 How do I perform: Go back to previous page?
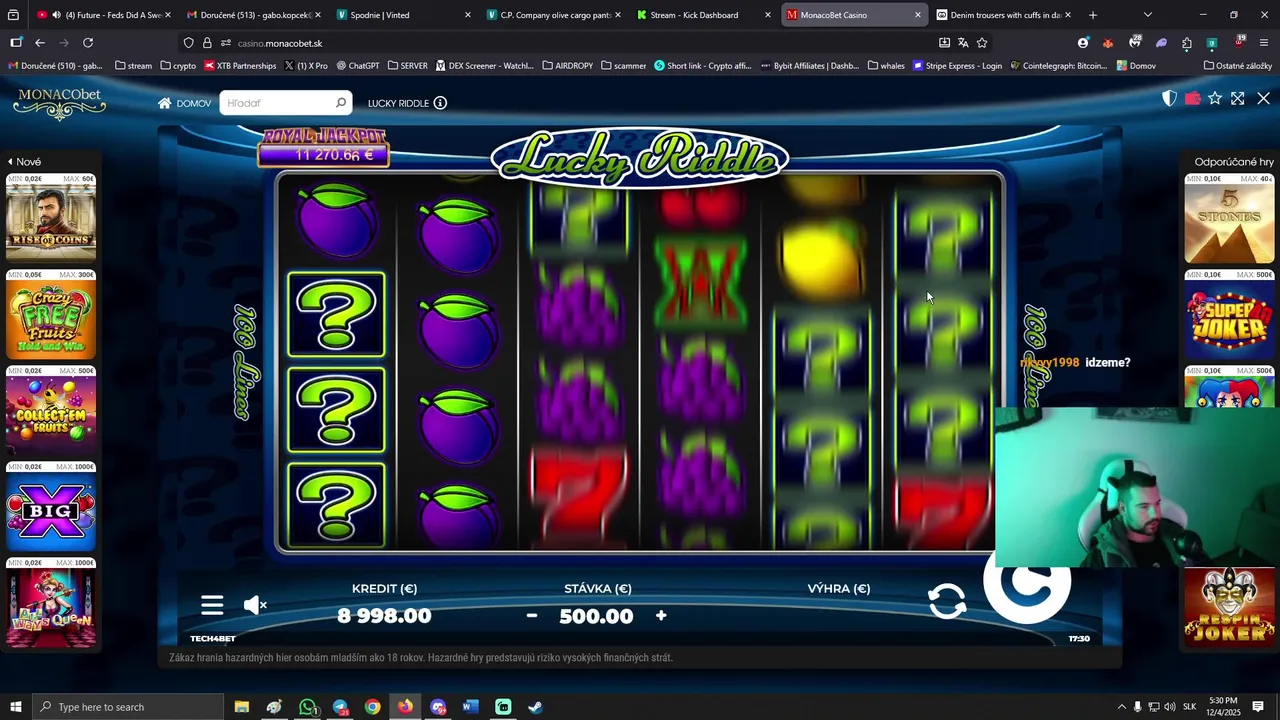40,43
